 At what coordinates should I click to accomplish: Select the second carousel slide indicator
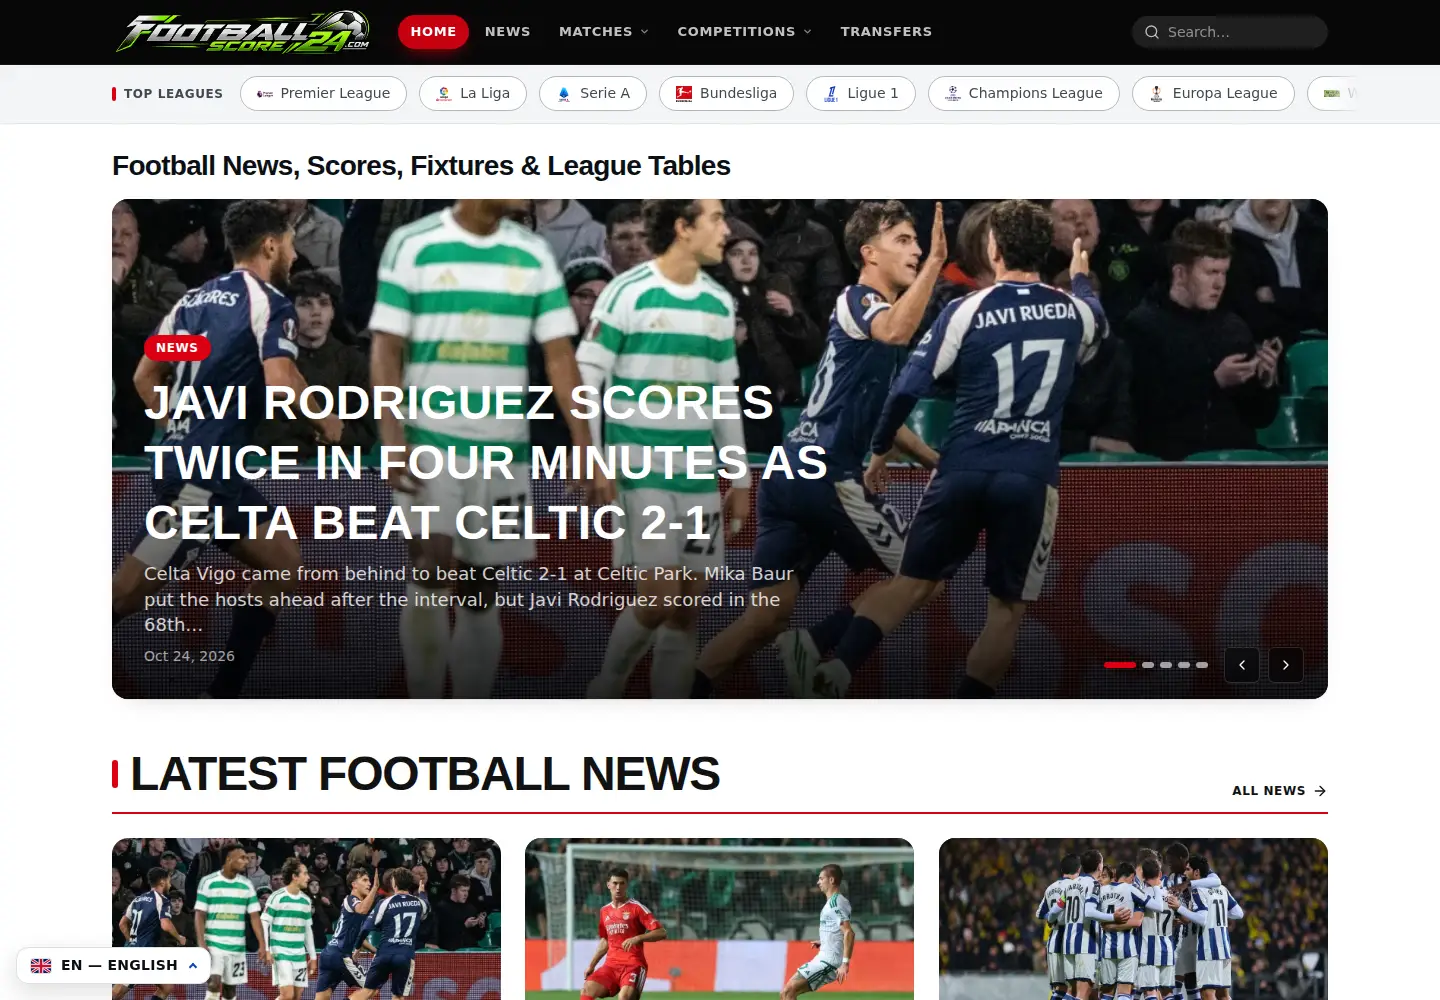click(x=1148, y=665)
